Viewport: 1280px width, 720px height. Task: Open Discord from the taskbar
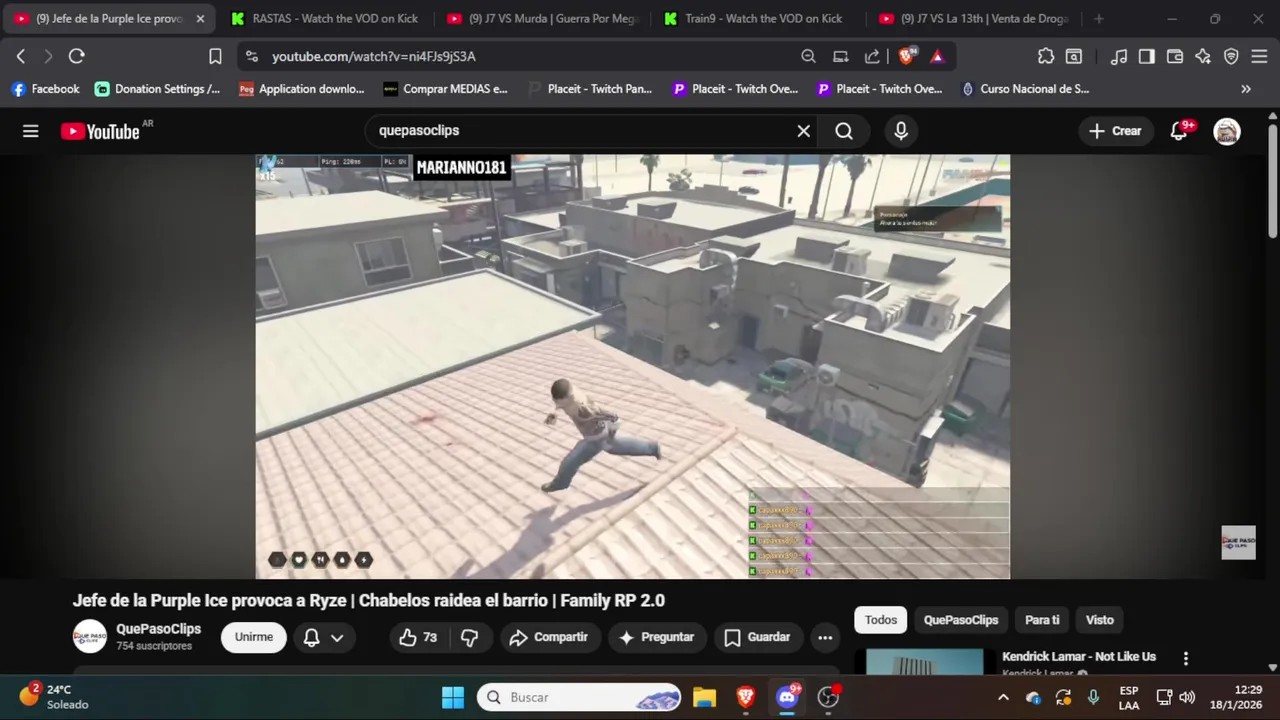(x=787, y=697)
